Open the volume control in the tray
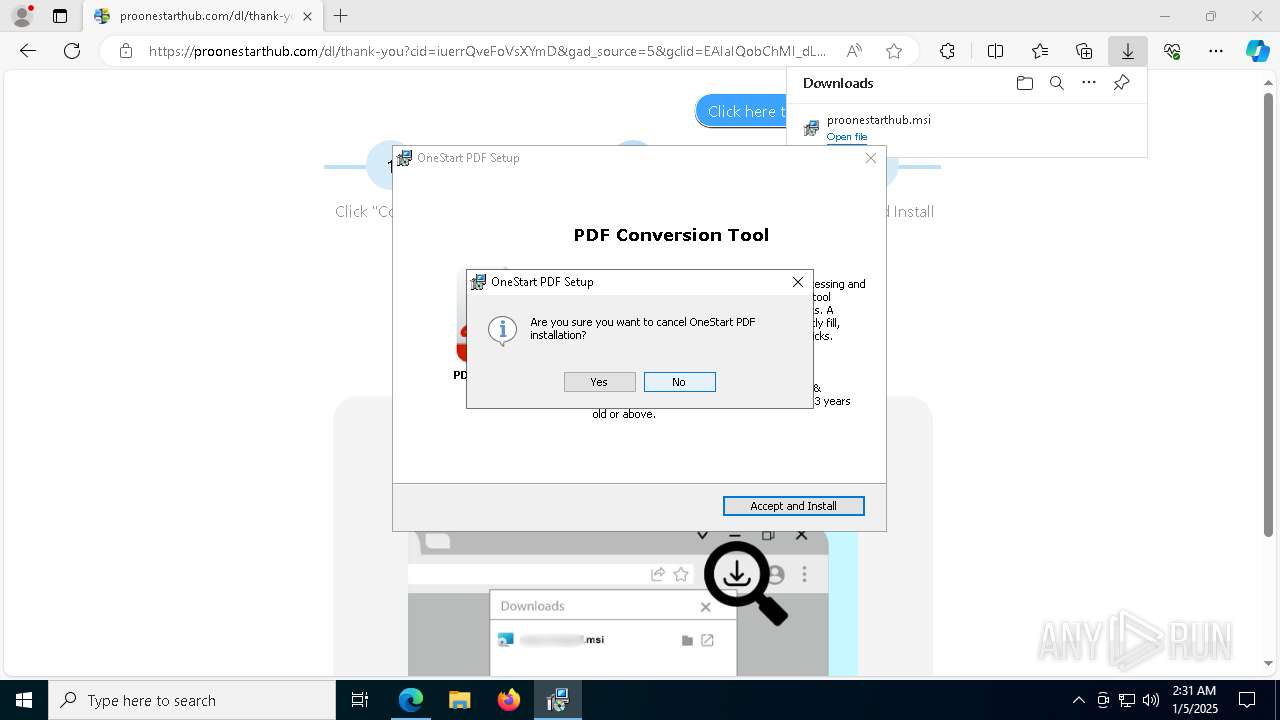The width and height of the screenshot is (1280, 720). [1151, 700]
